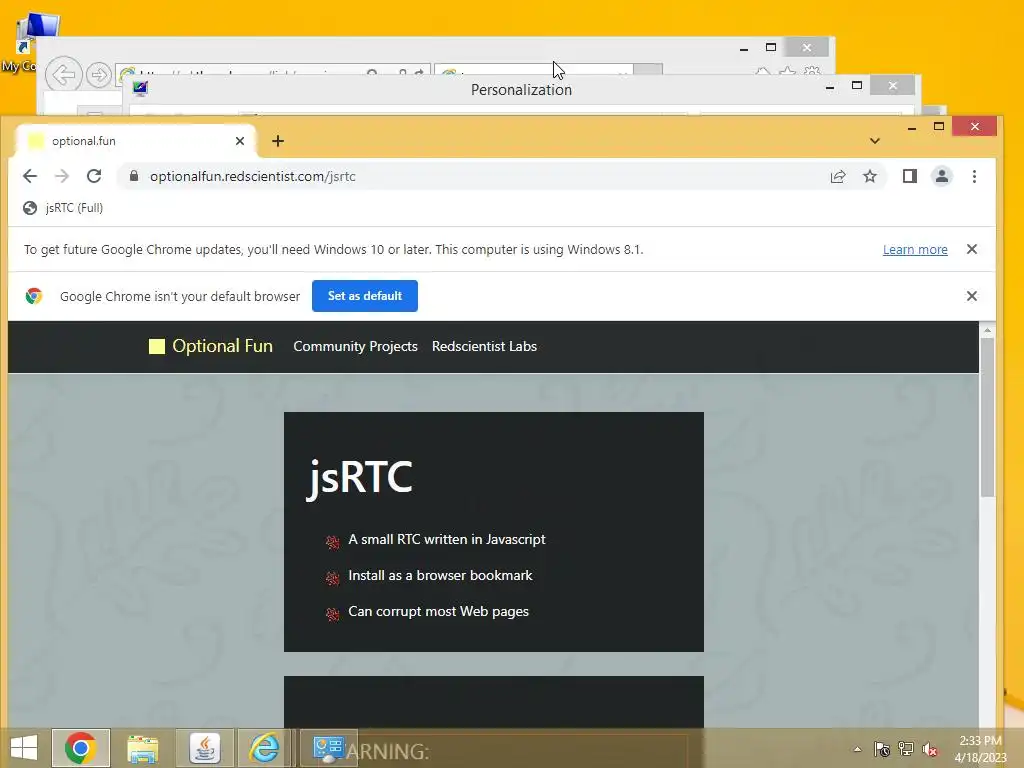Maximize the Personalization window
Image resolution: width=1024 pixels, height=768 pixels.
click(857, 86)
